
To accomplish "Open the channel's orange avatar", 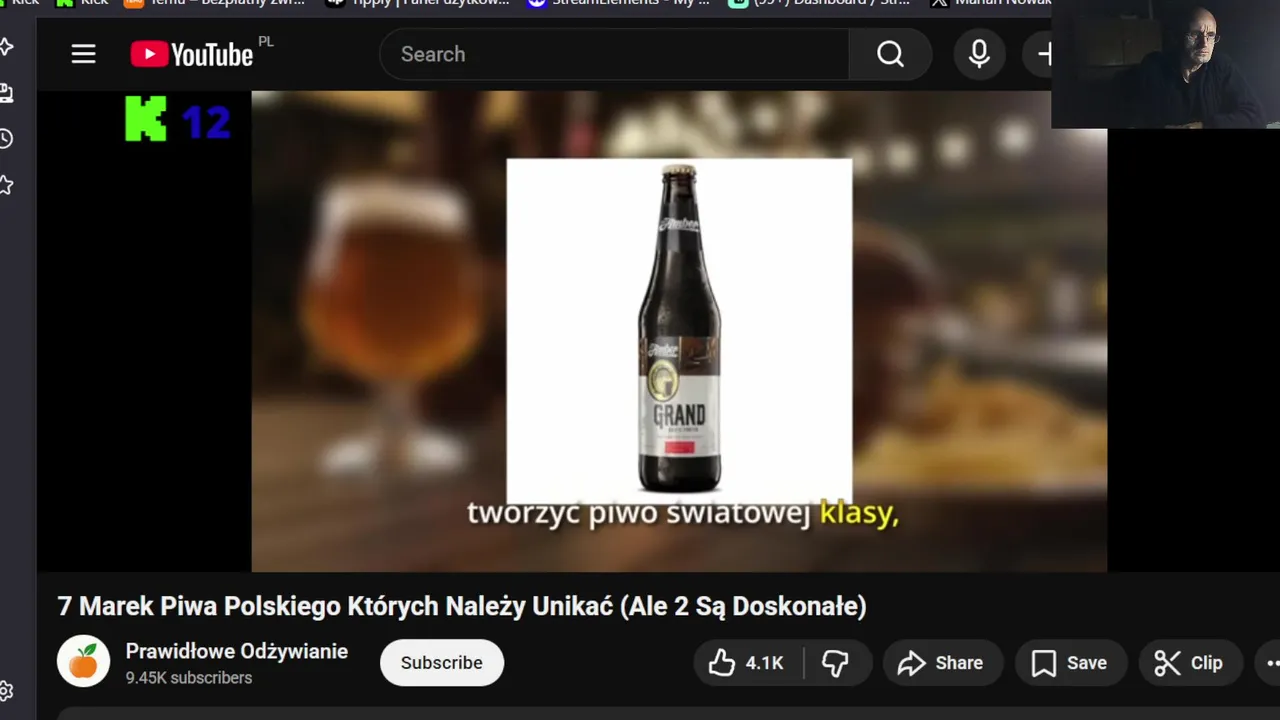I will pyautogui.click(x=83, y=661).
